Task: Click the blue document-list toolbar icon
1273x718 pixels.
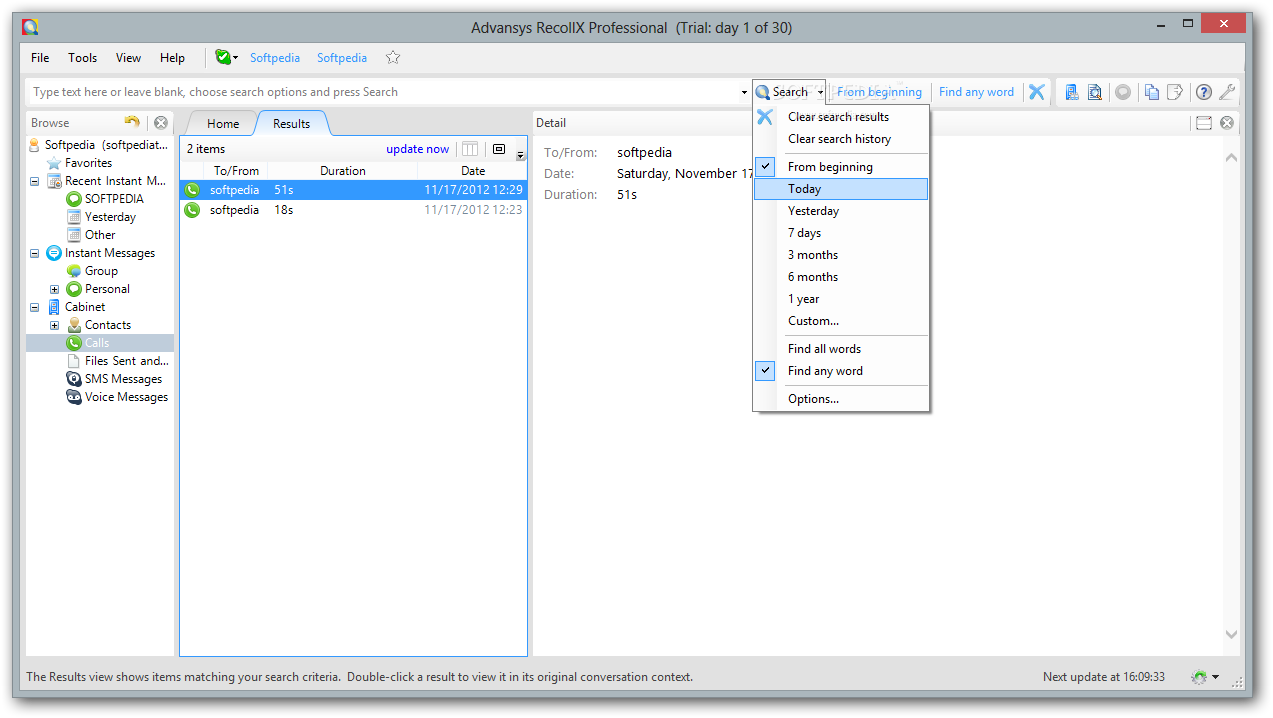Action: coord(1072,92)
